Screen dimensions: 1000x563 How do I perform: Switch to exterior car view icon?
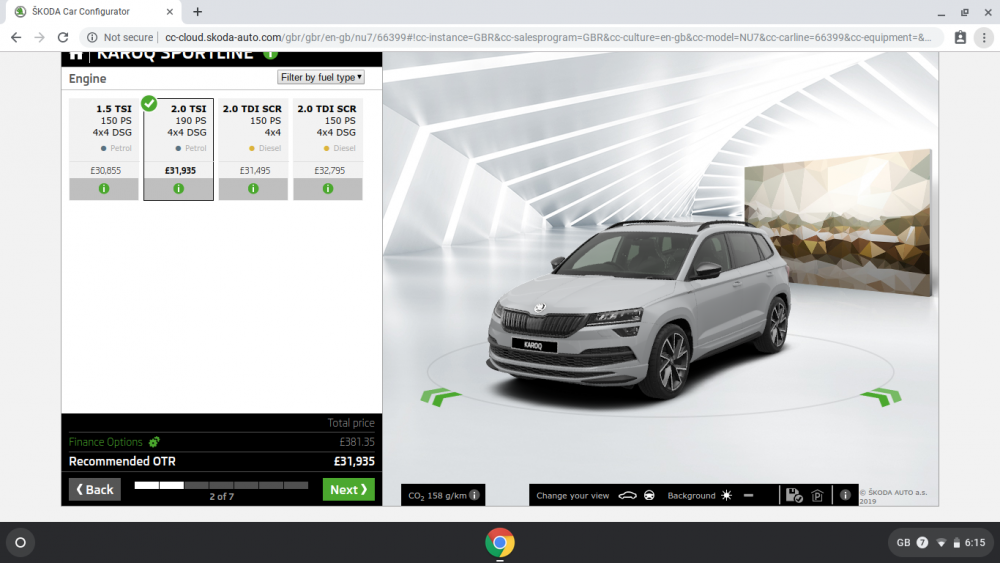[628, 495]
